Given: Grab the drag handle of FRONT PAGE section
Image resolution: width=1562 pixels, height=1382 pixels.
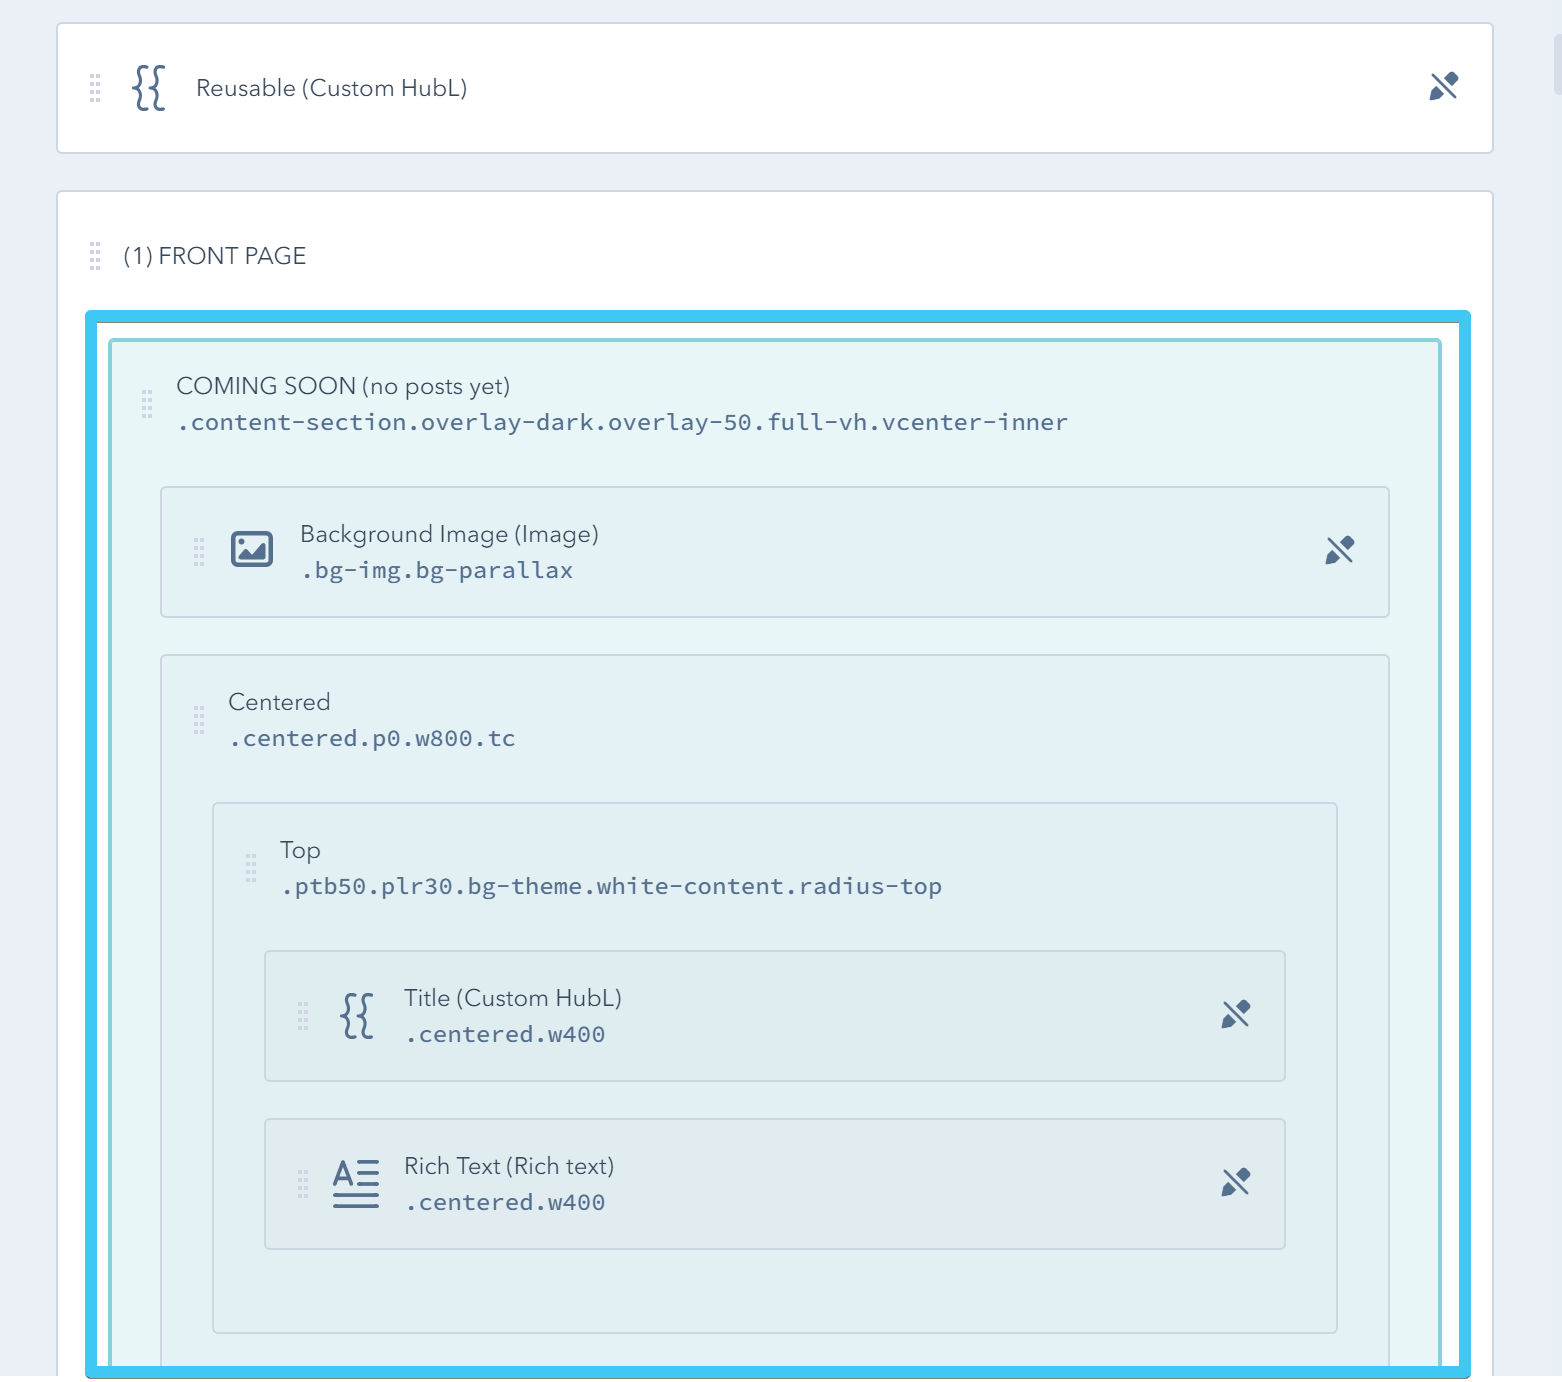Looking at the screenshot, I should click(x=96, y=256).
